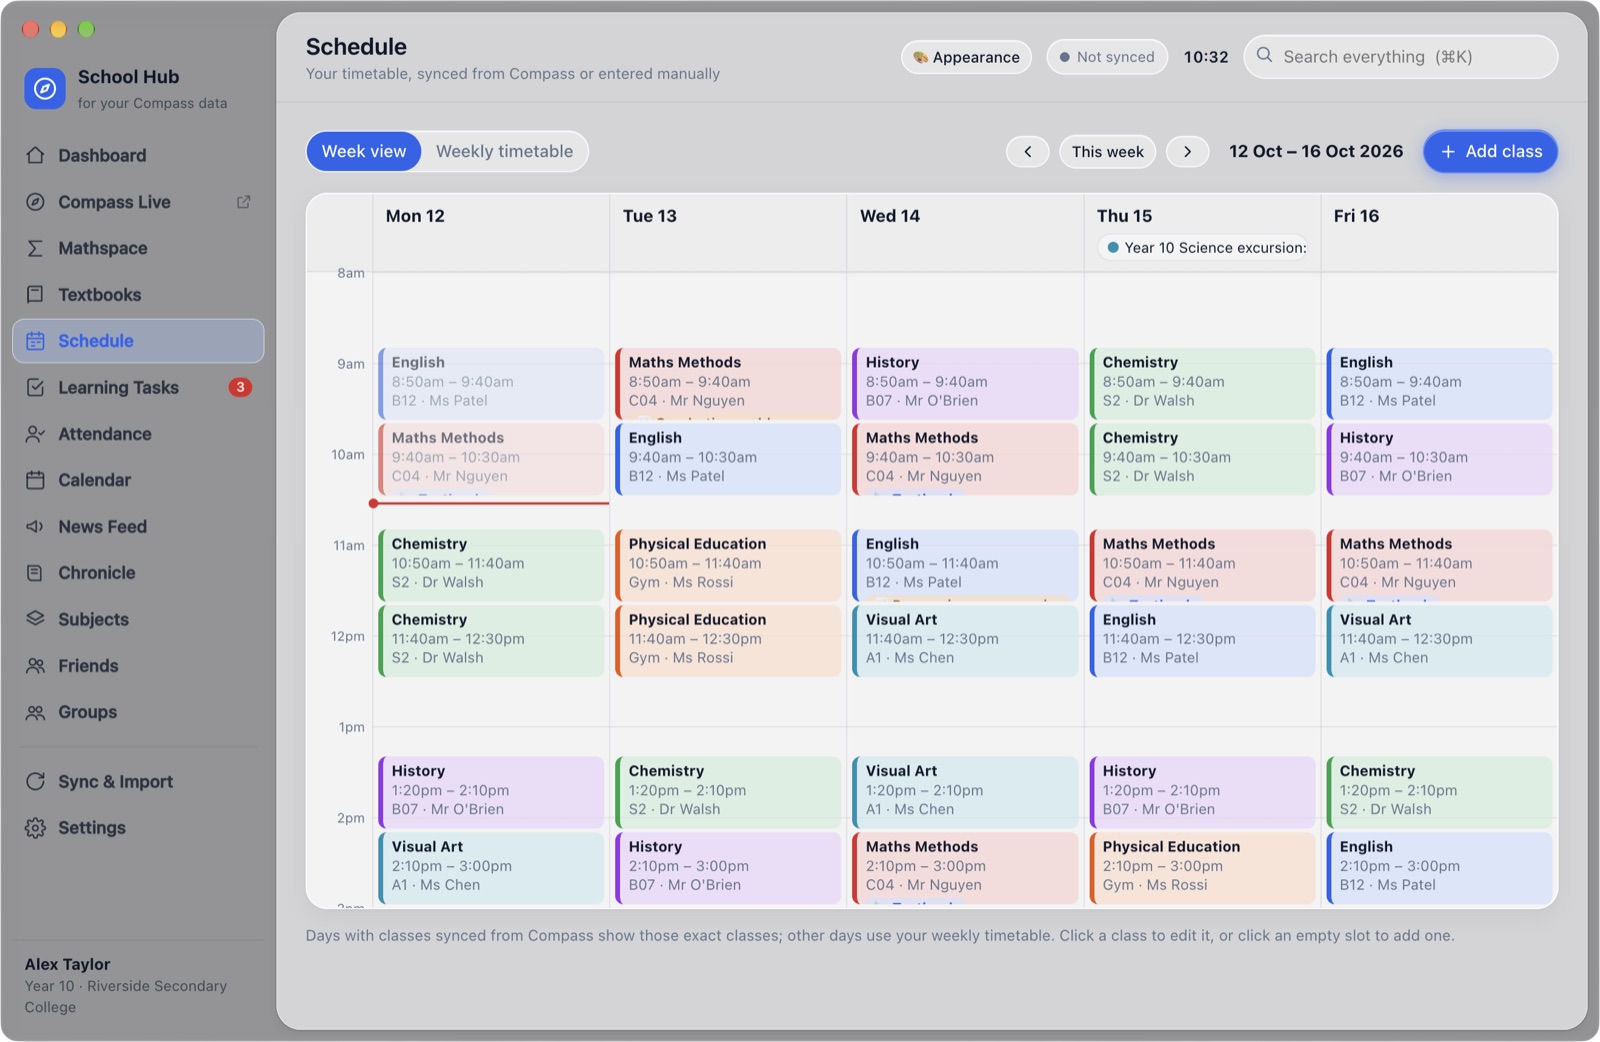1600x1042 pixels.
Task: Click the Not synced status pill
Action: [1107, 57]
